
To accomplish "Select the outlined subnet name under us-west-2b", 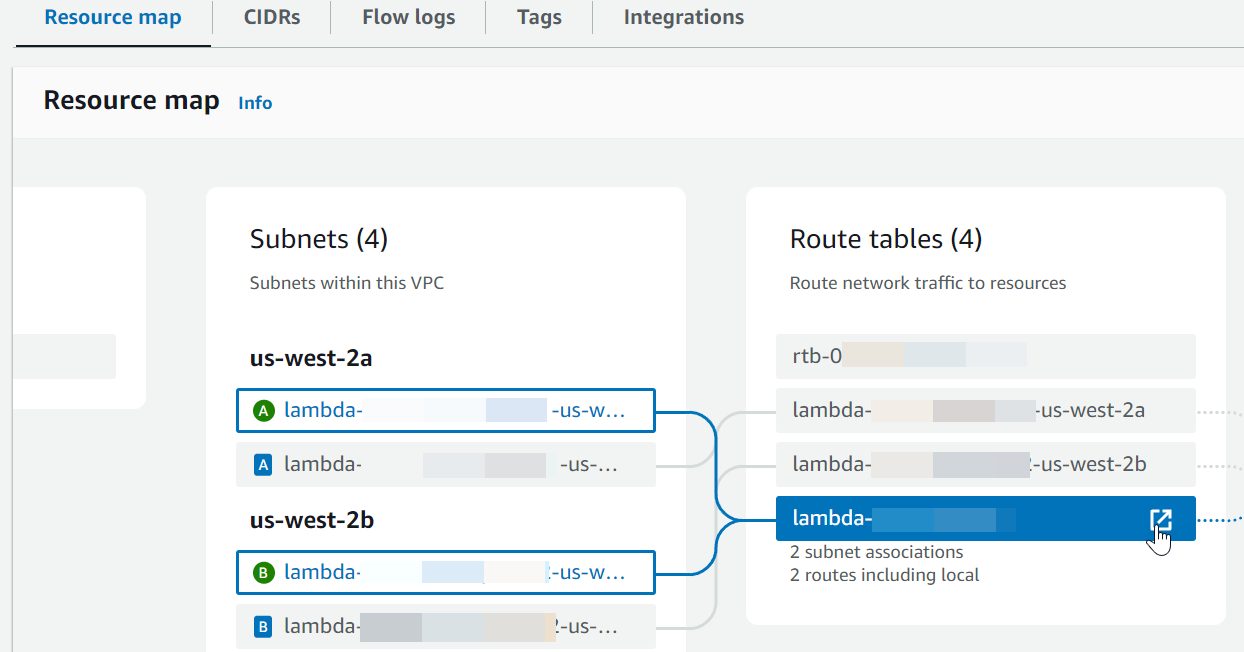I will tap(455, 573).
